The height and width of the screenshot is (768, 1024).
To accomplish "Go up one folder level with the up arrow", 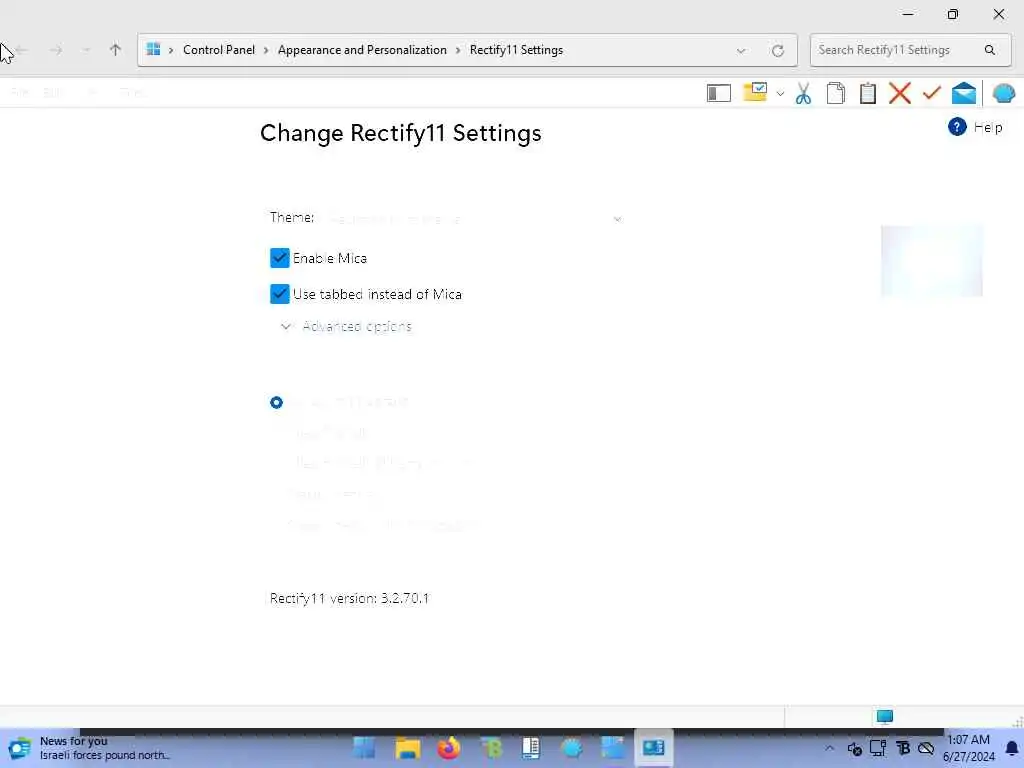I will click(x=116, y=50).
